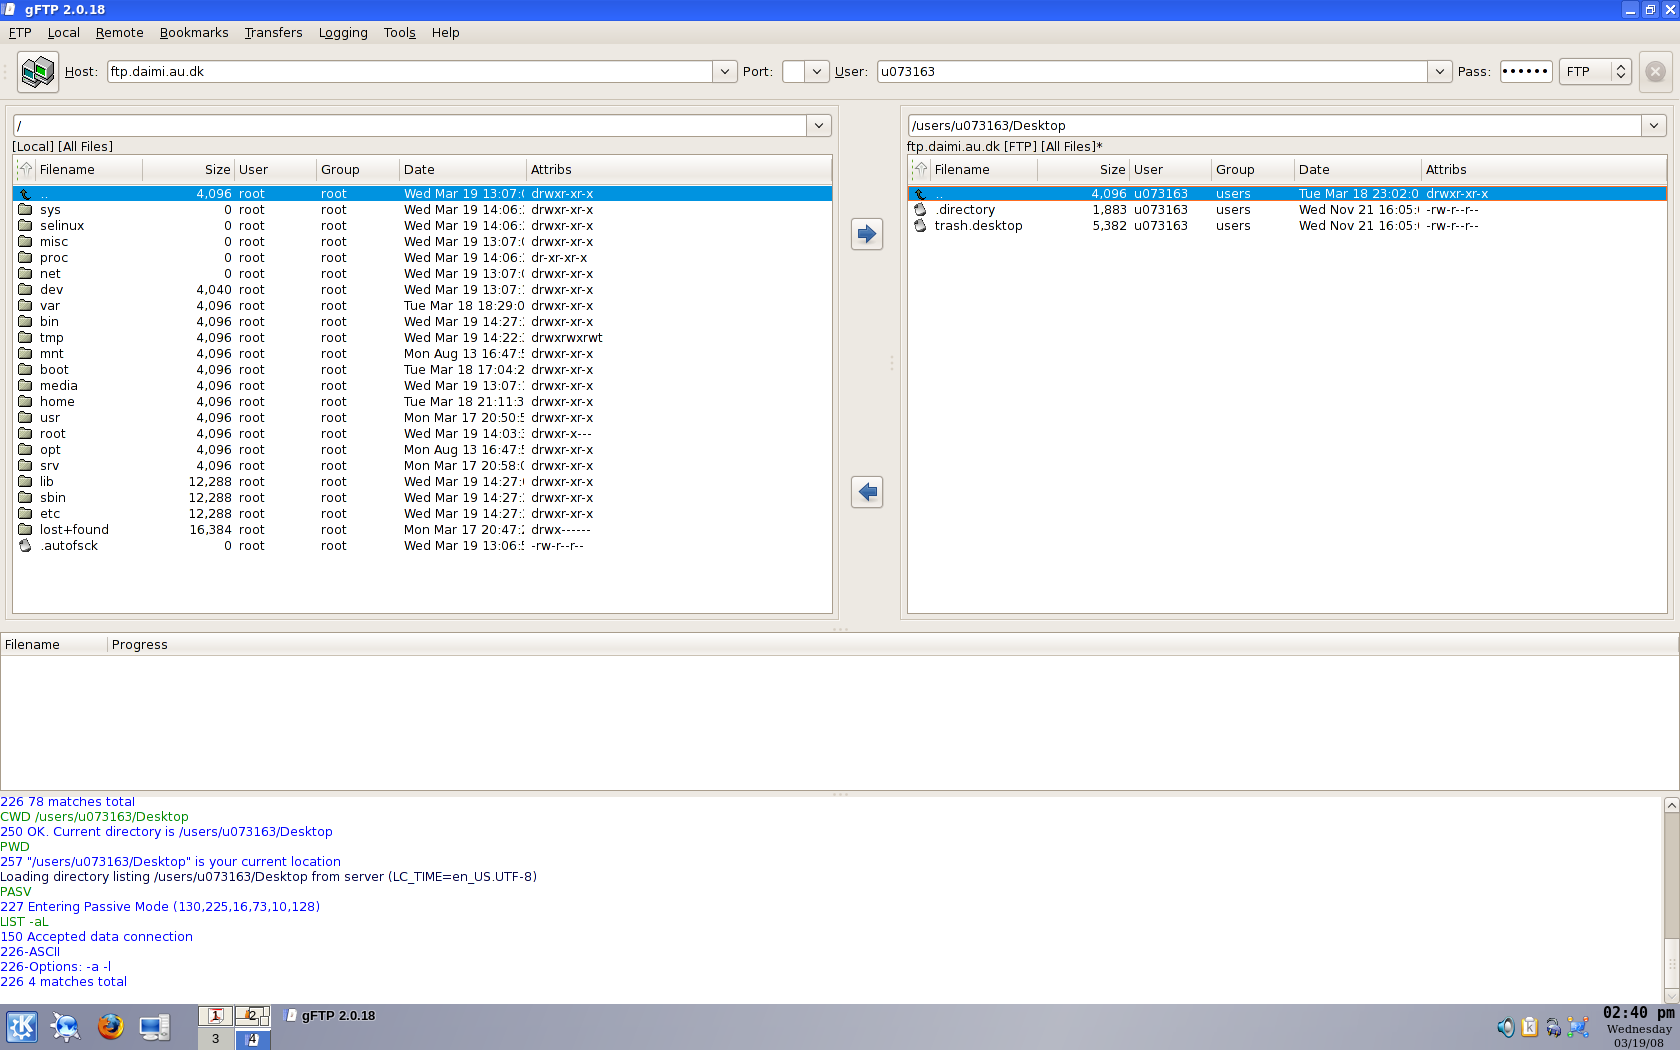1680x1050 pixels.
Task: Sort local files by Size column header
Action: [188, 170]
